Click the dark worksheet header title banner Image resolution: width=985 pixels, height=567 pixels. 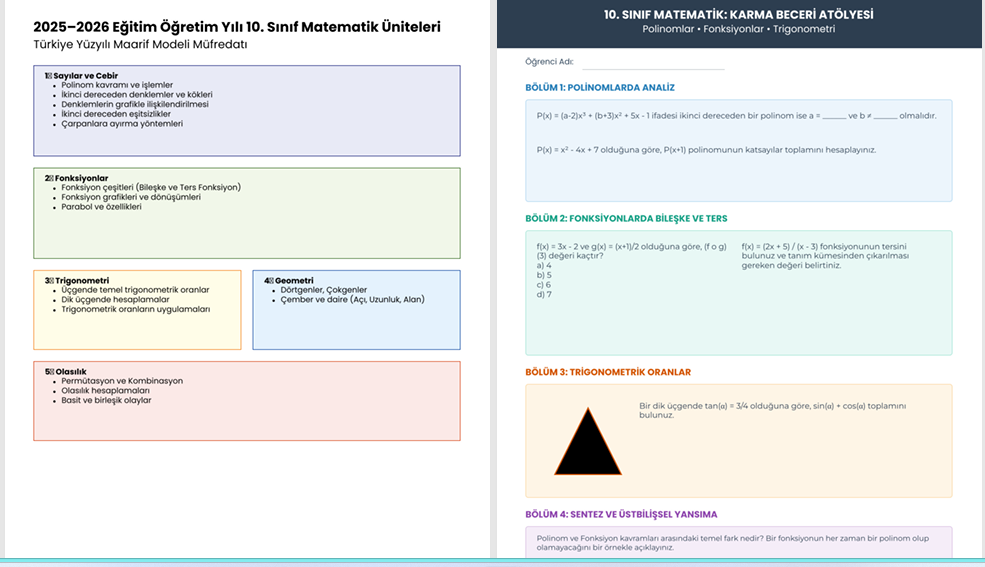coord(739,22)
